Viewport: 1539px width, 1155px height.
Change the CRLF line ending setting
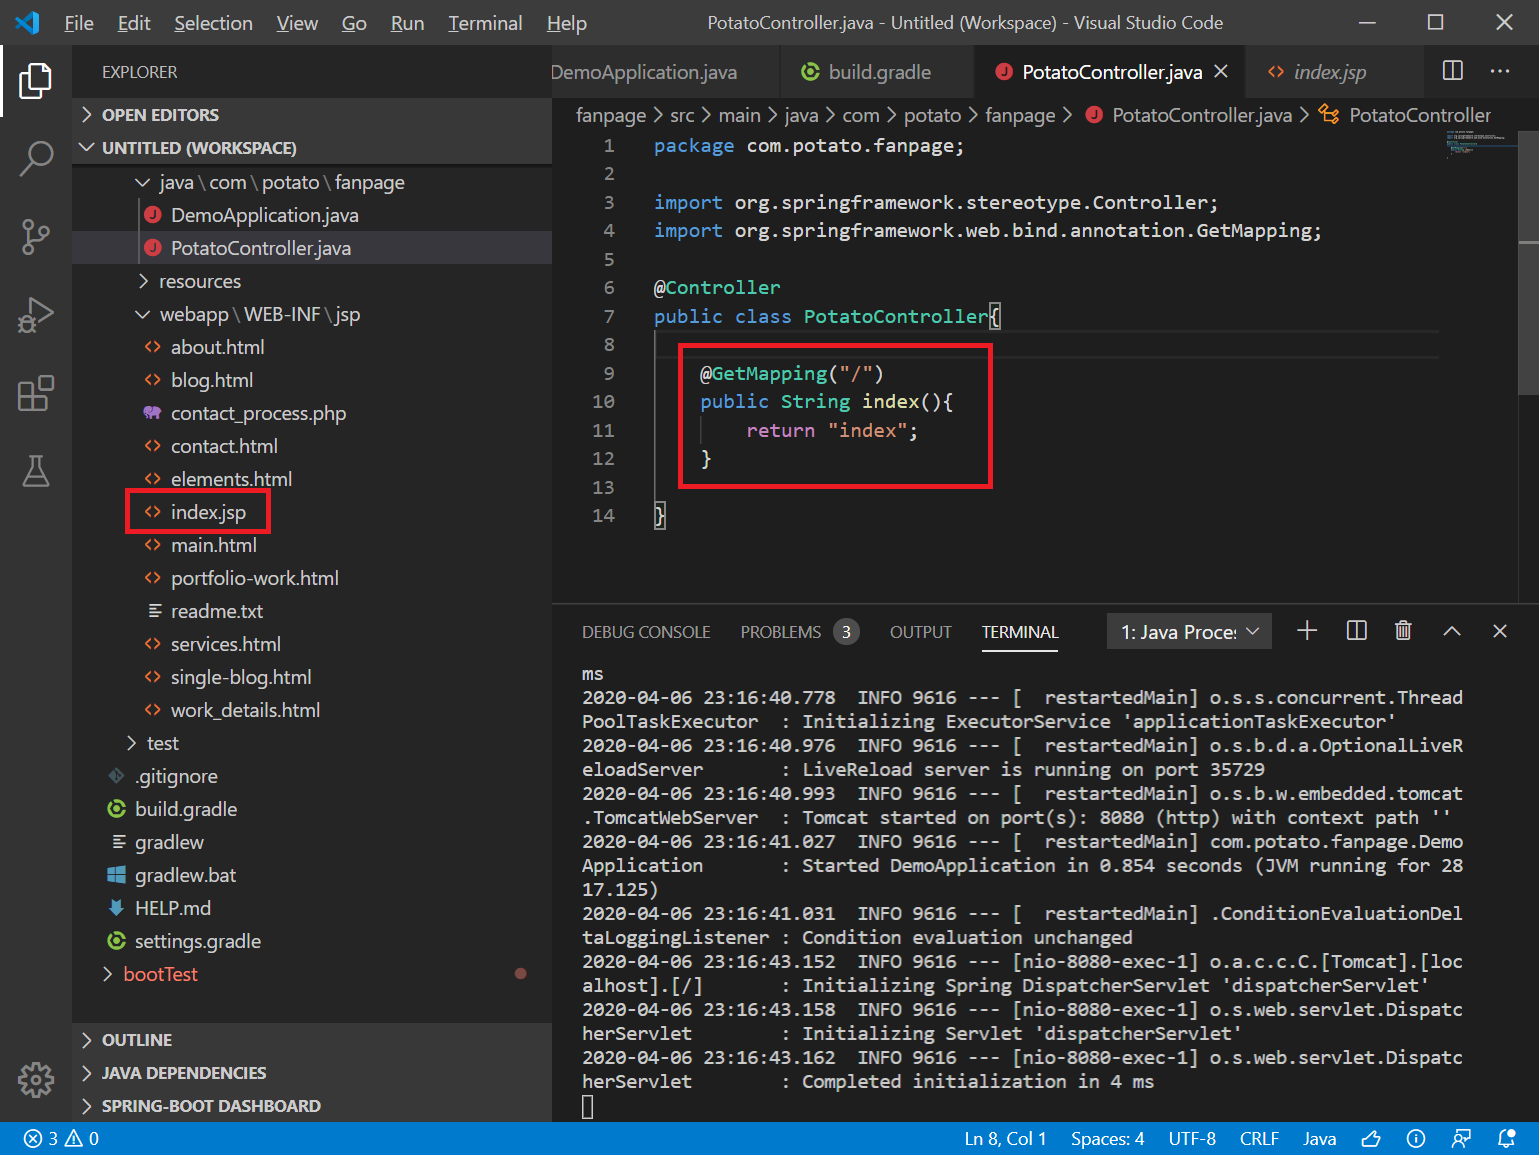pyautogui.click(x=1259, y=1139)
